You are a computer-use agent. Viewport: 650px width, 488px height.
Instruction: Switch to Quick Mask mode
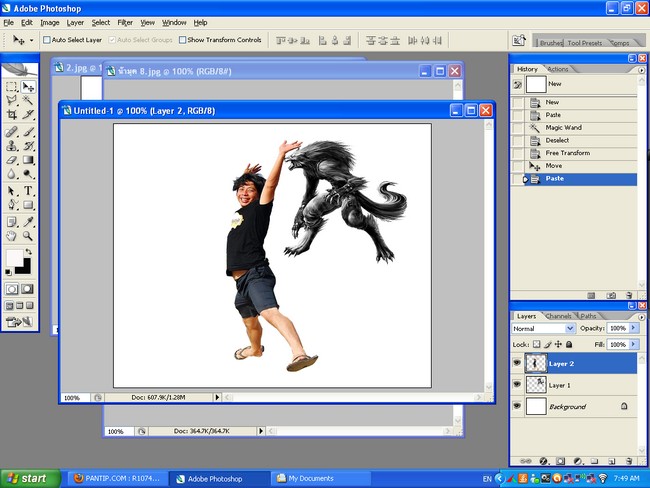tap(27, 289)
